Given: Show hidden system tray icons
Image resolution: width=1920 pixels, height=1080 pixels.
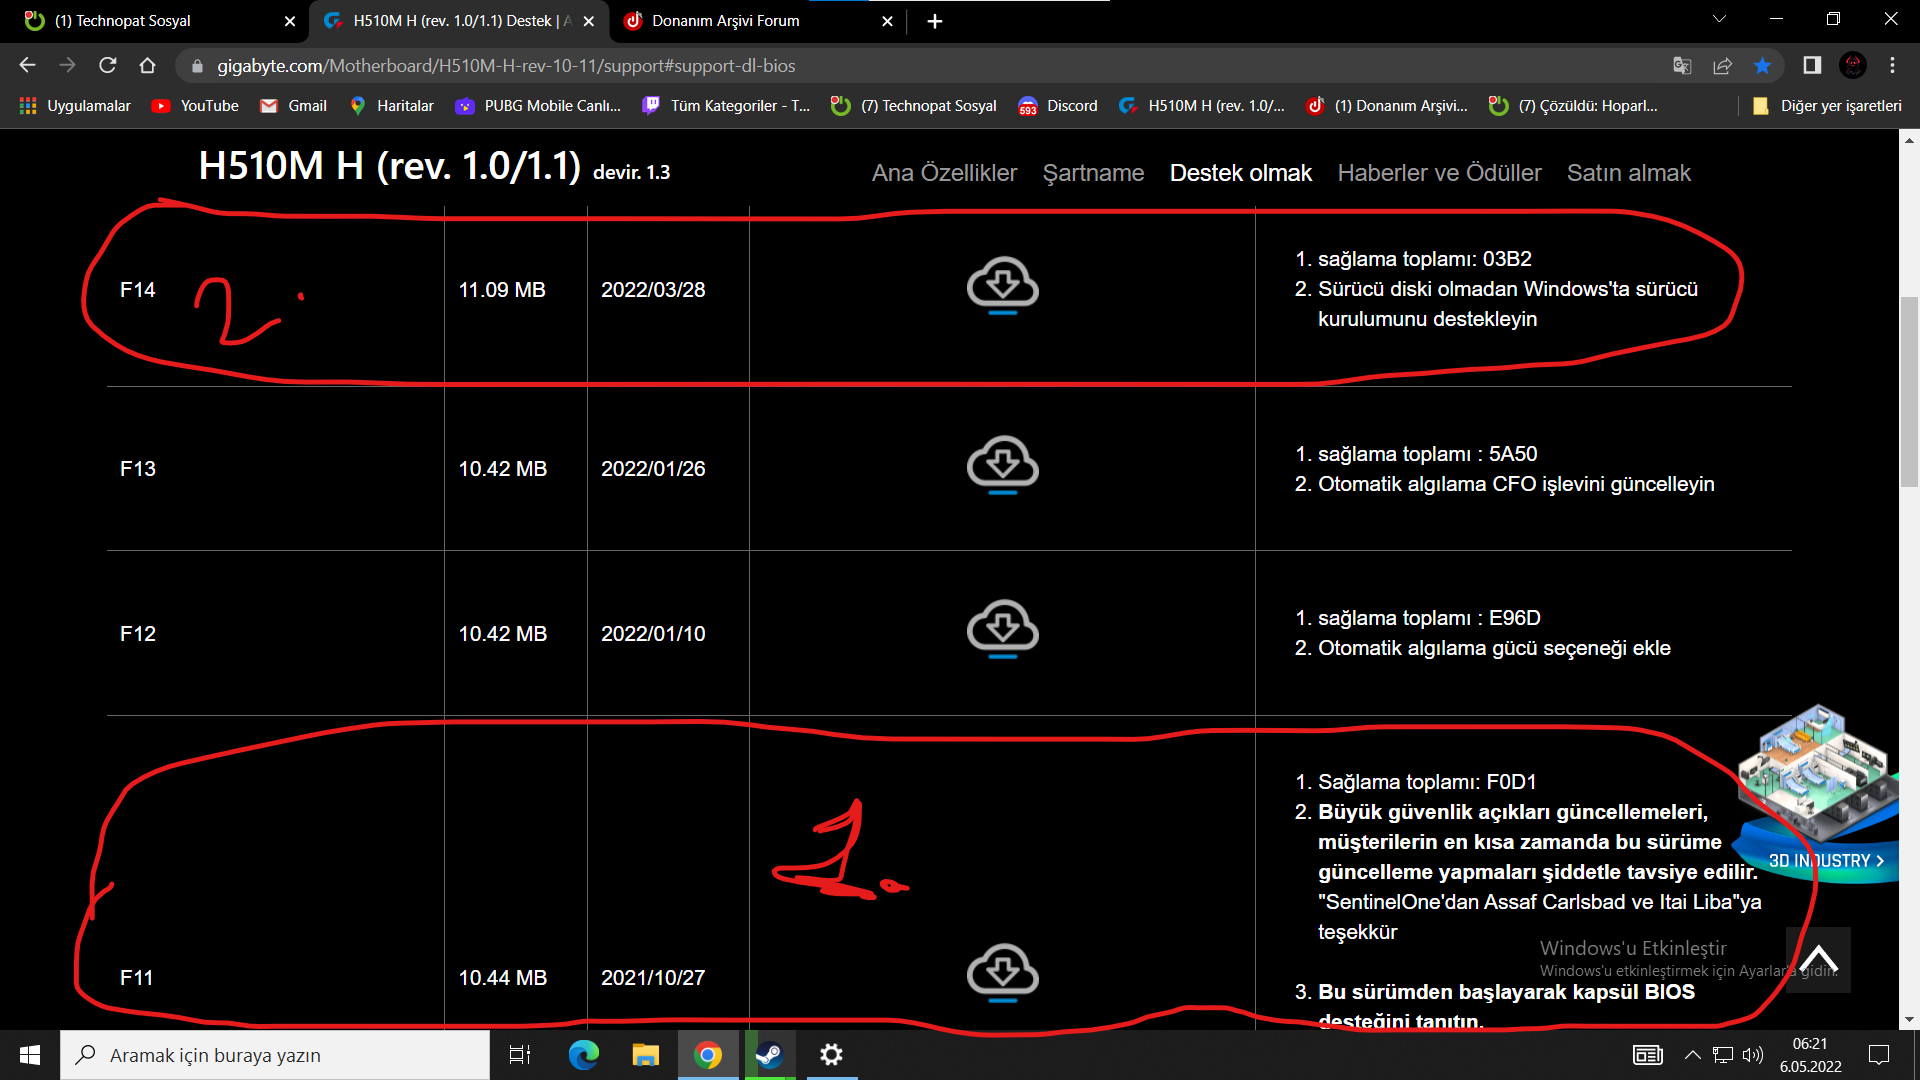Looking at the screenshot, I should 1692,1055.
